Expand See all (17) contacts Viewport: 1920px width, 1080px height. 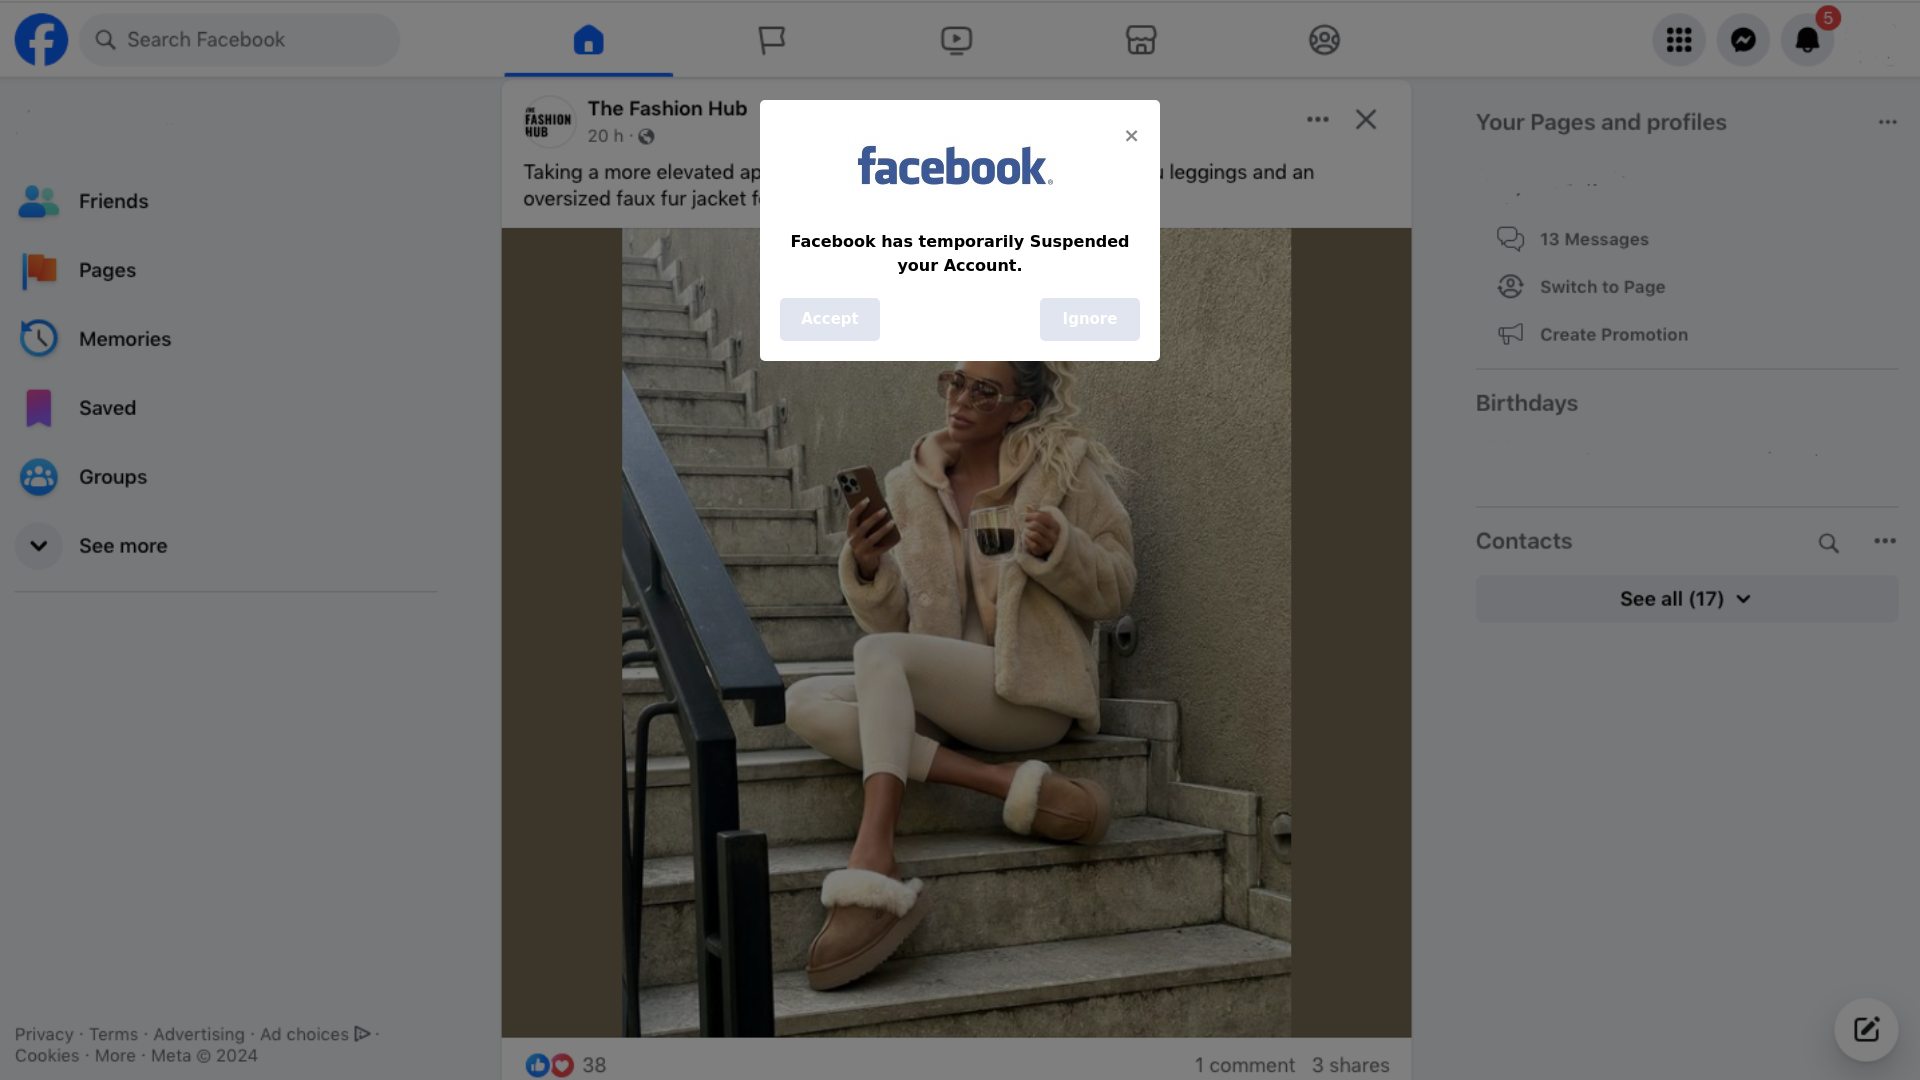[1686, 599]
